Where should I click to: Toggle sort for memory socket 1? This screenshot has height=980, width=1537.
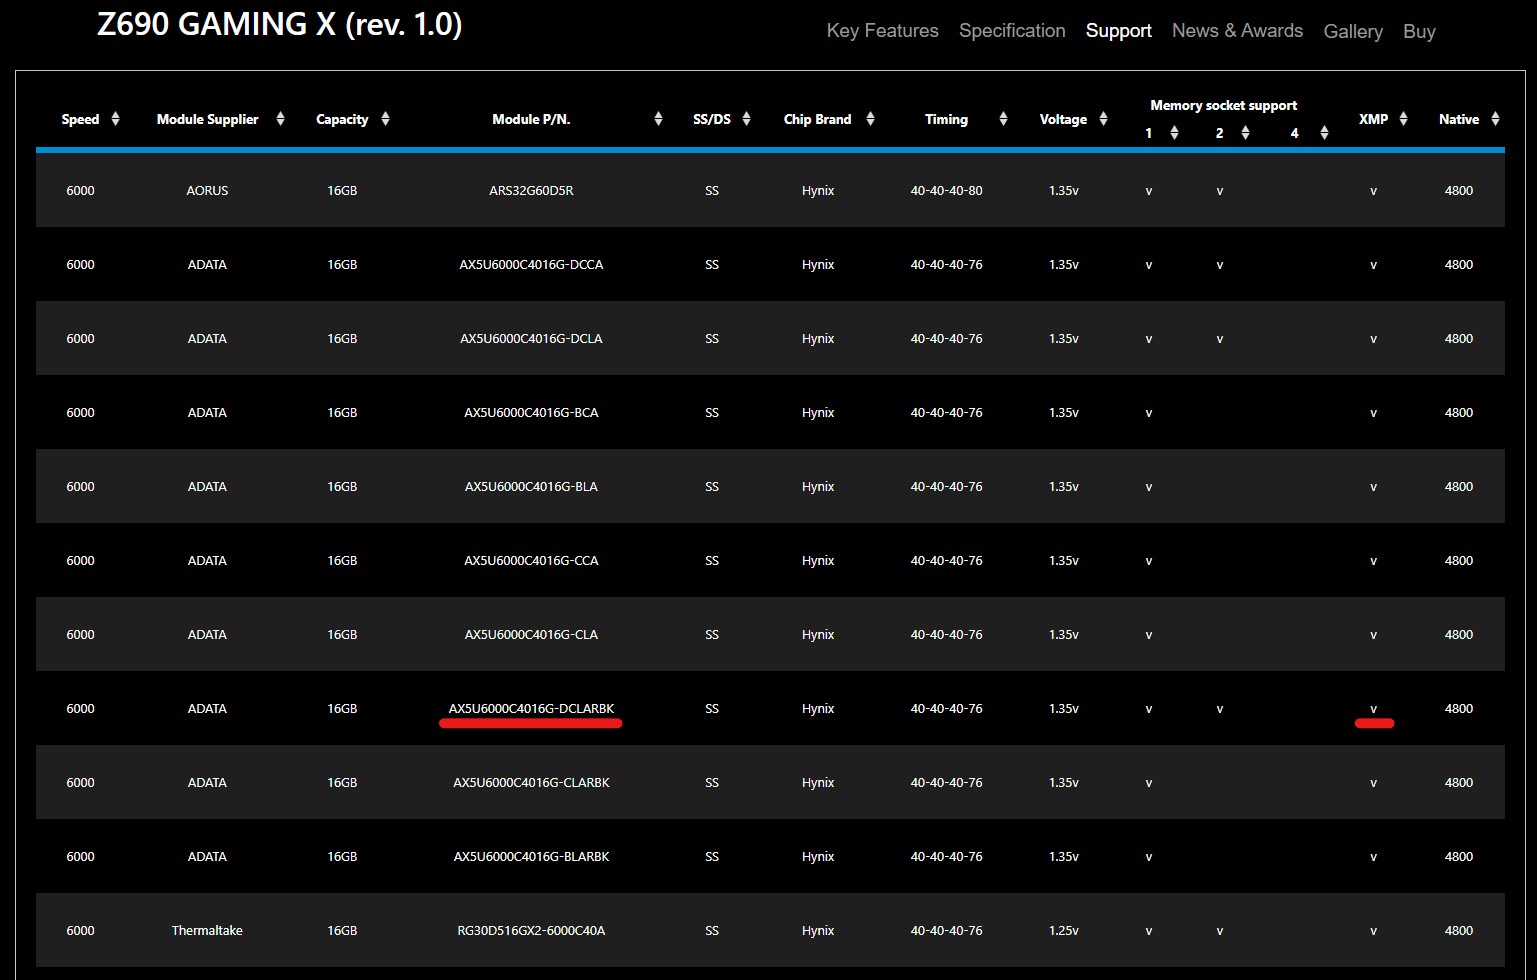[1174, 133]
